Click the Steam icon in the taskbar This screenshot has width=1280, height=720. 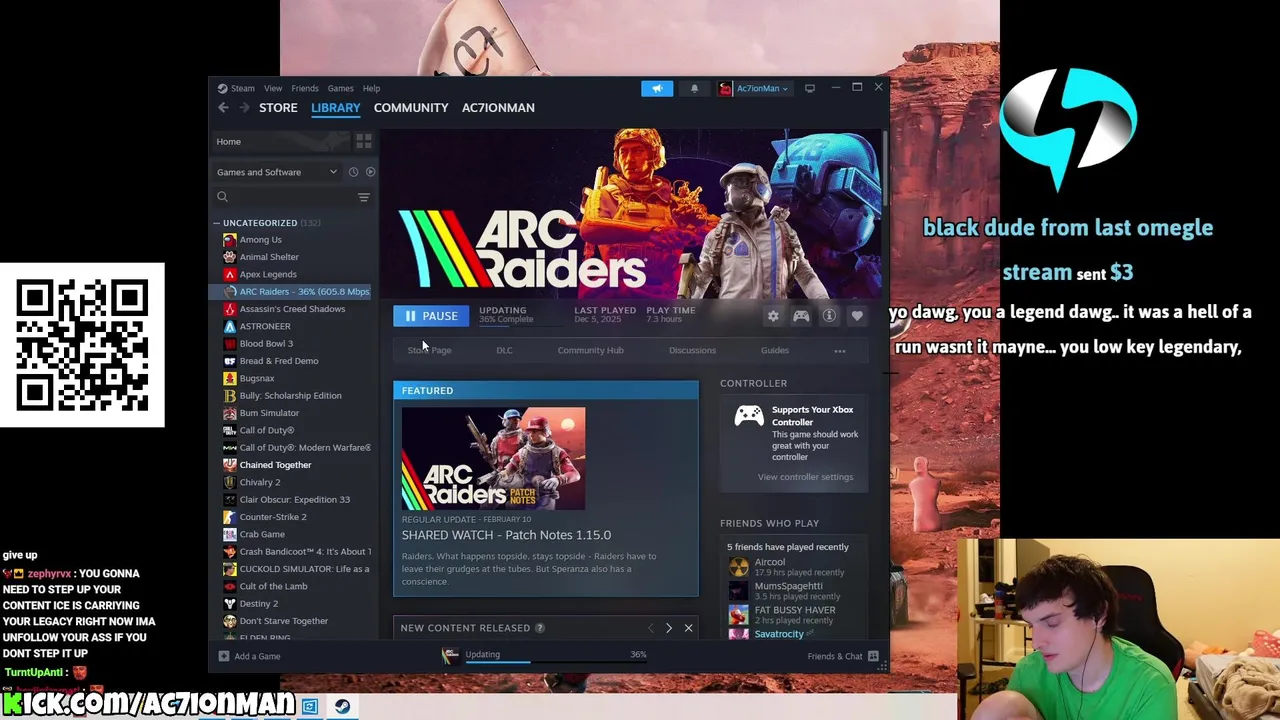tap(343, 707)
